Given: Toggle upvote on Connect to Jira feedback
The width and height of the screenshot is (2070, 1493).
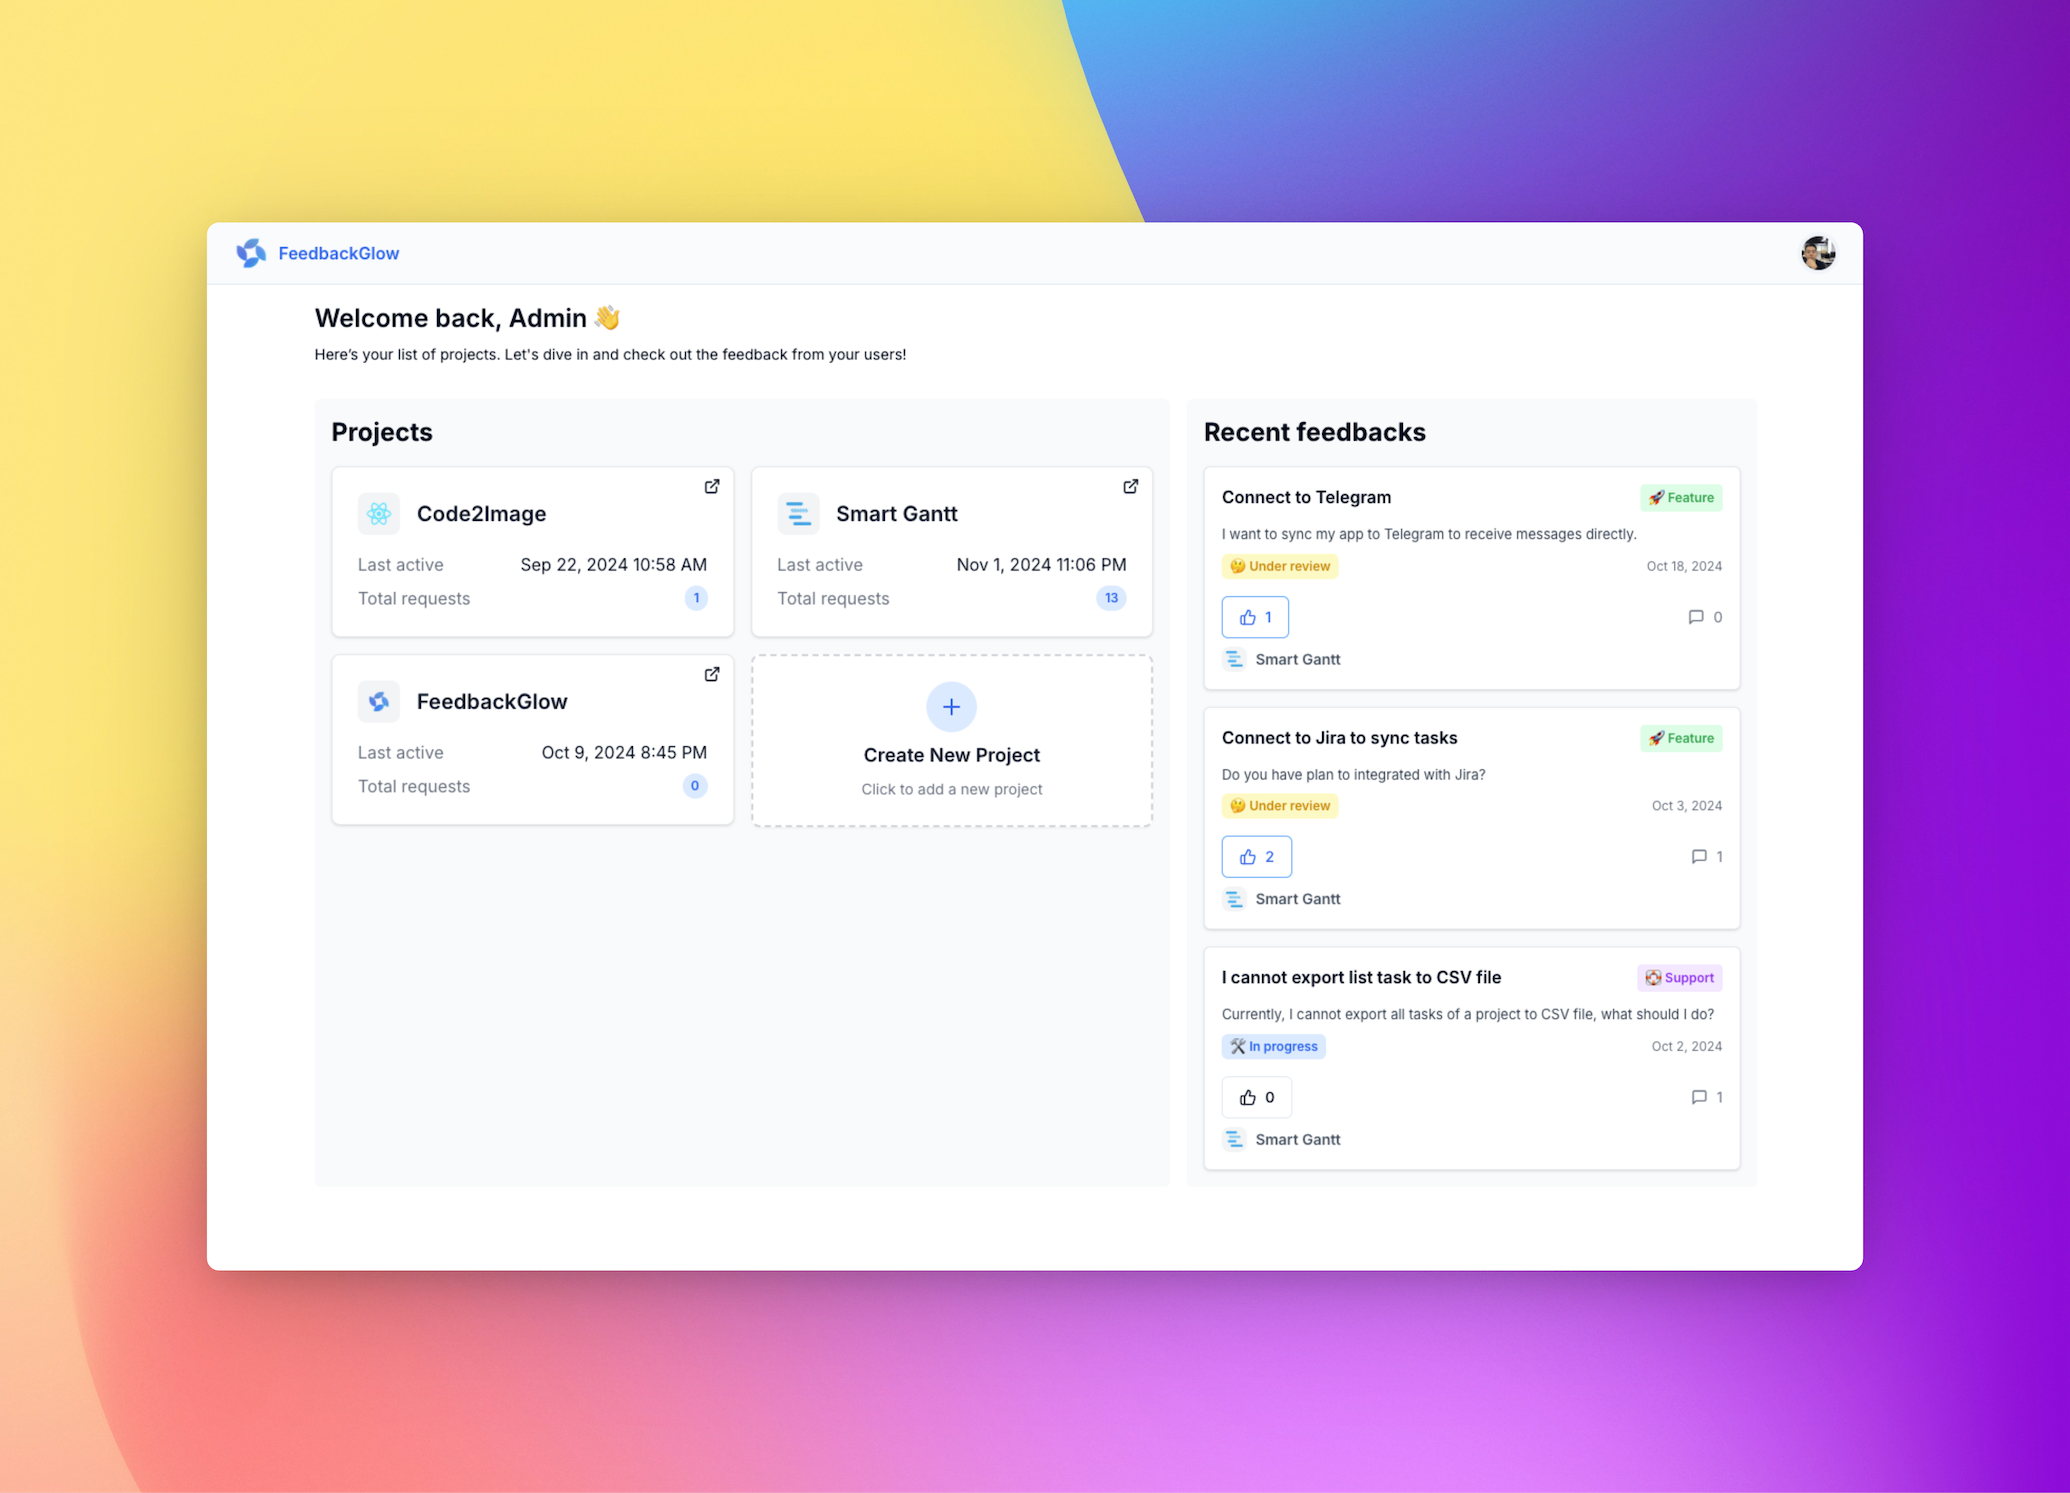Looking at the screenshot, I should click(1256, 857).
